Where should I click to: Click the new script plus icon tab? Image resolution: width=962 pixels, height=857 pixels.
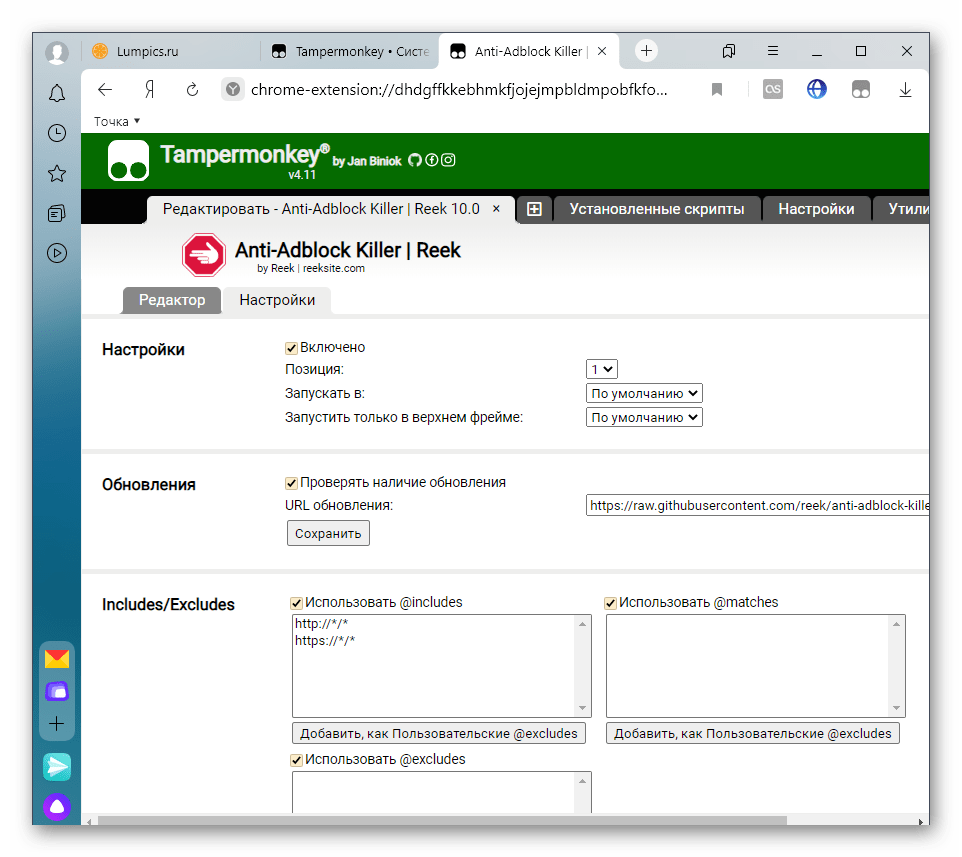click(534, 209)
